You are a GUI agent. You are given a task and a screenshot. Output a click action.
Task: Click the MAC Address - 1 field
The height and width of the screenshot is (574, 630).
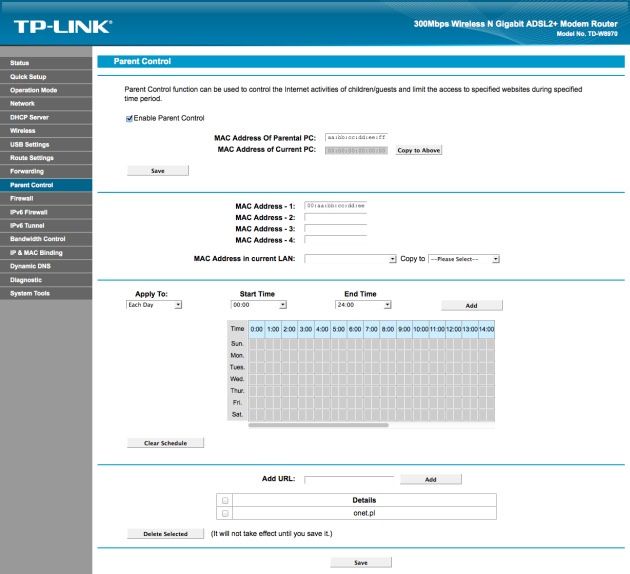tap(335, 206)
